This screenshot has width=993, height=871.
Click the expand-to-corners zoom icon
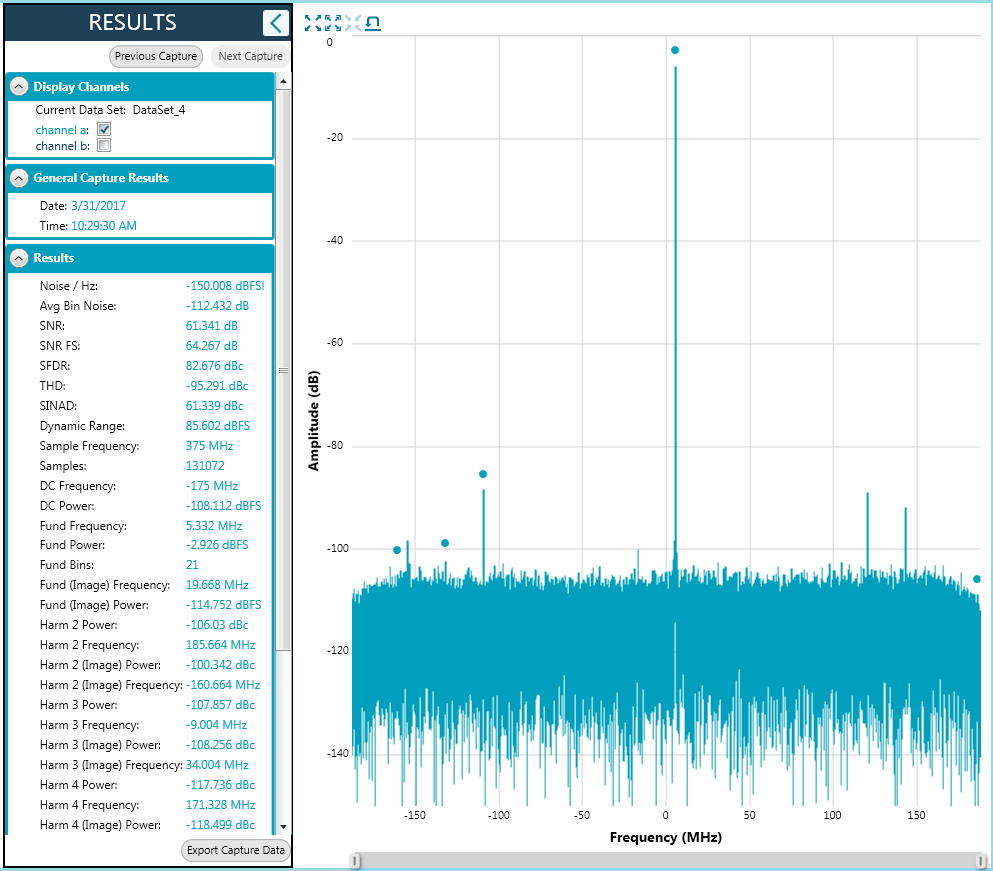(333, 23)
